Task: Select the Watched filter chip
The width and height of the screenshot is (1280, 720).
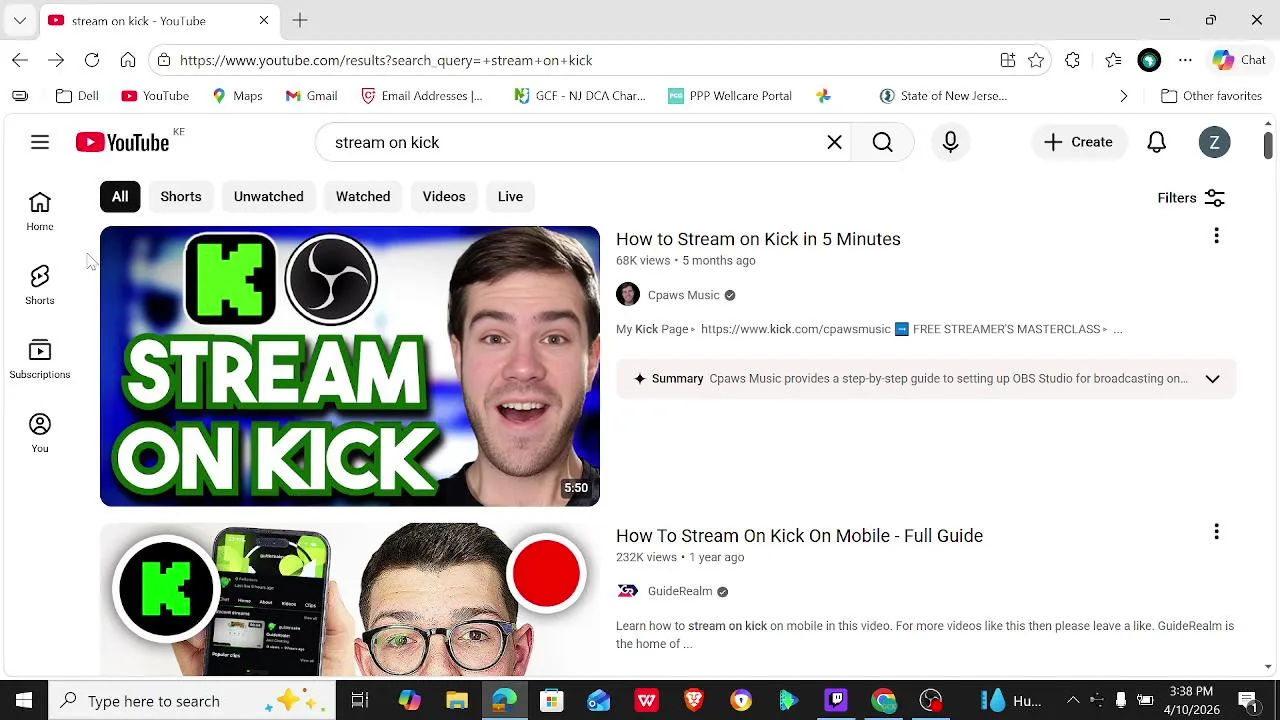Action: coord(363,197)
